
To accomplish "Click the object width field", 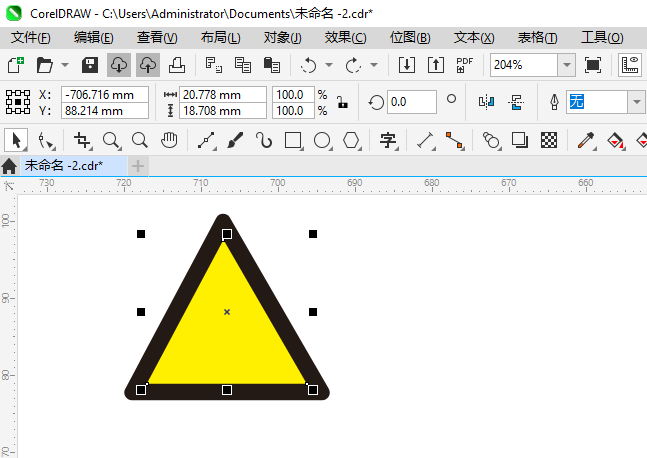I will pyautogui.click(x=223, y=94).
